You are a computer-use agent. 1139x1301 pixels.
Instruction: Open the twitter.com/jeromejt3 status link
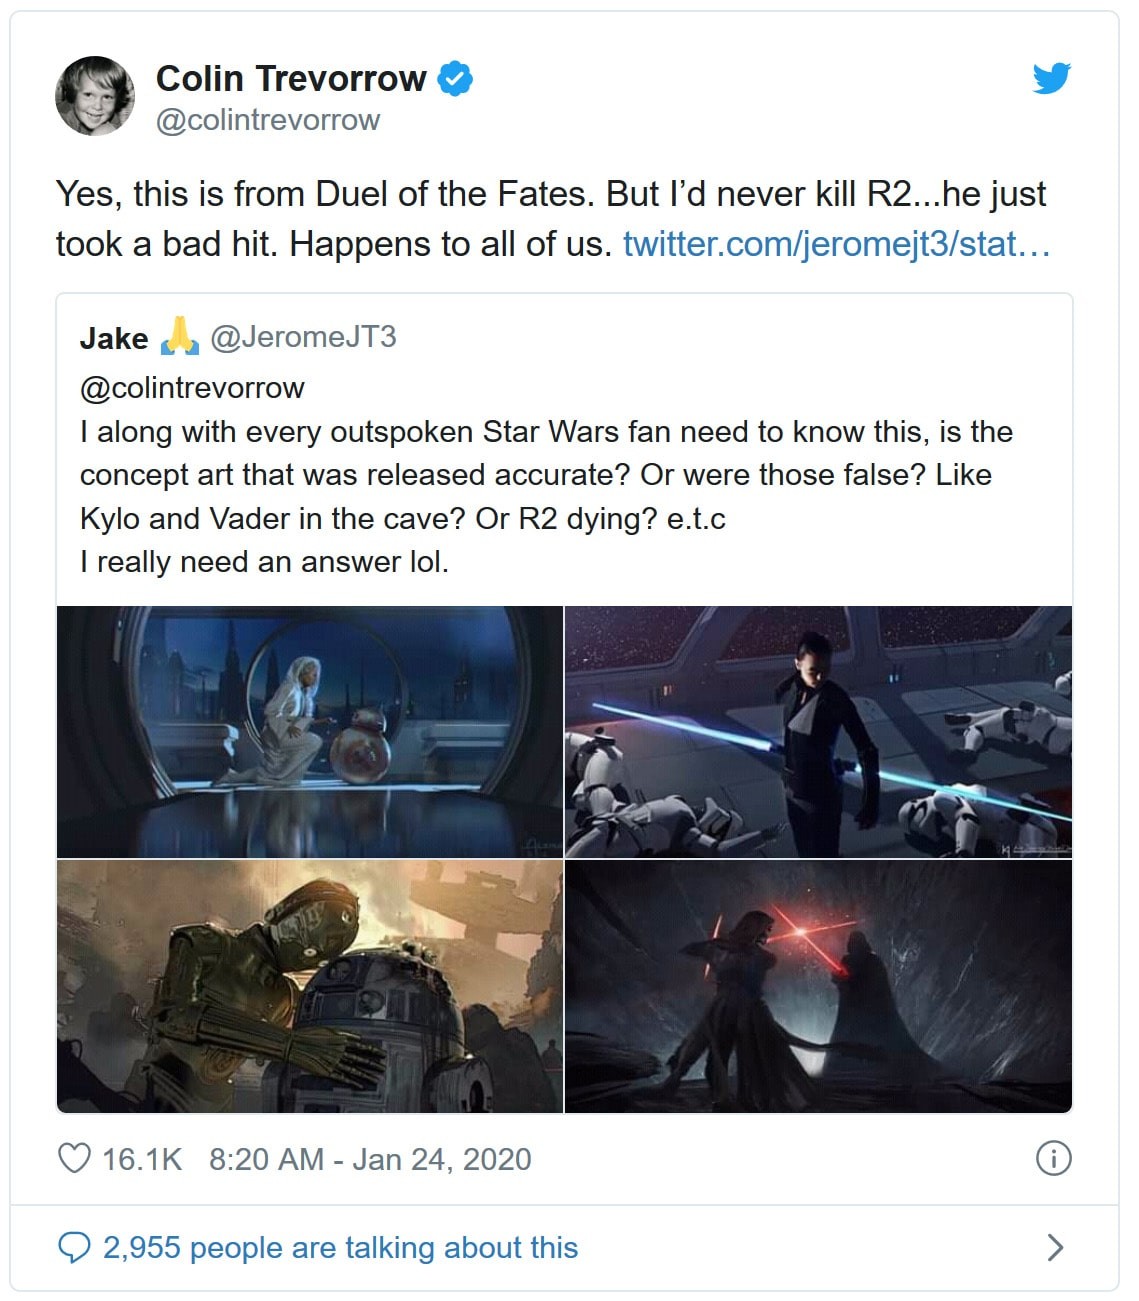pos(836,243)
